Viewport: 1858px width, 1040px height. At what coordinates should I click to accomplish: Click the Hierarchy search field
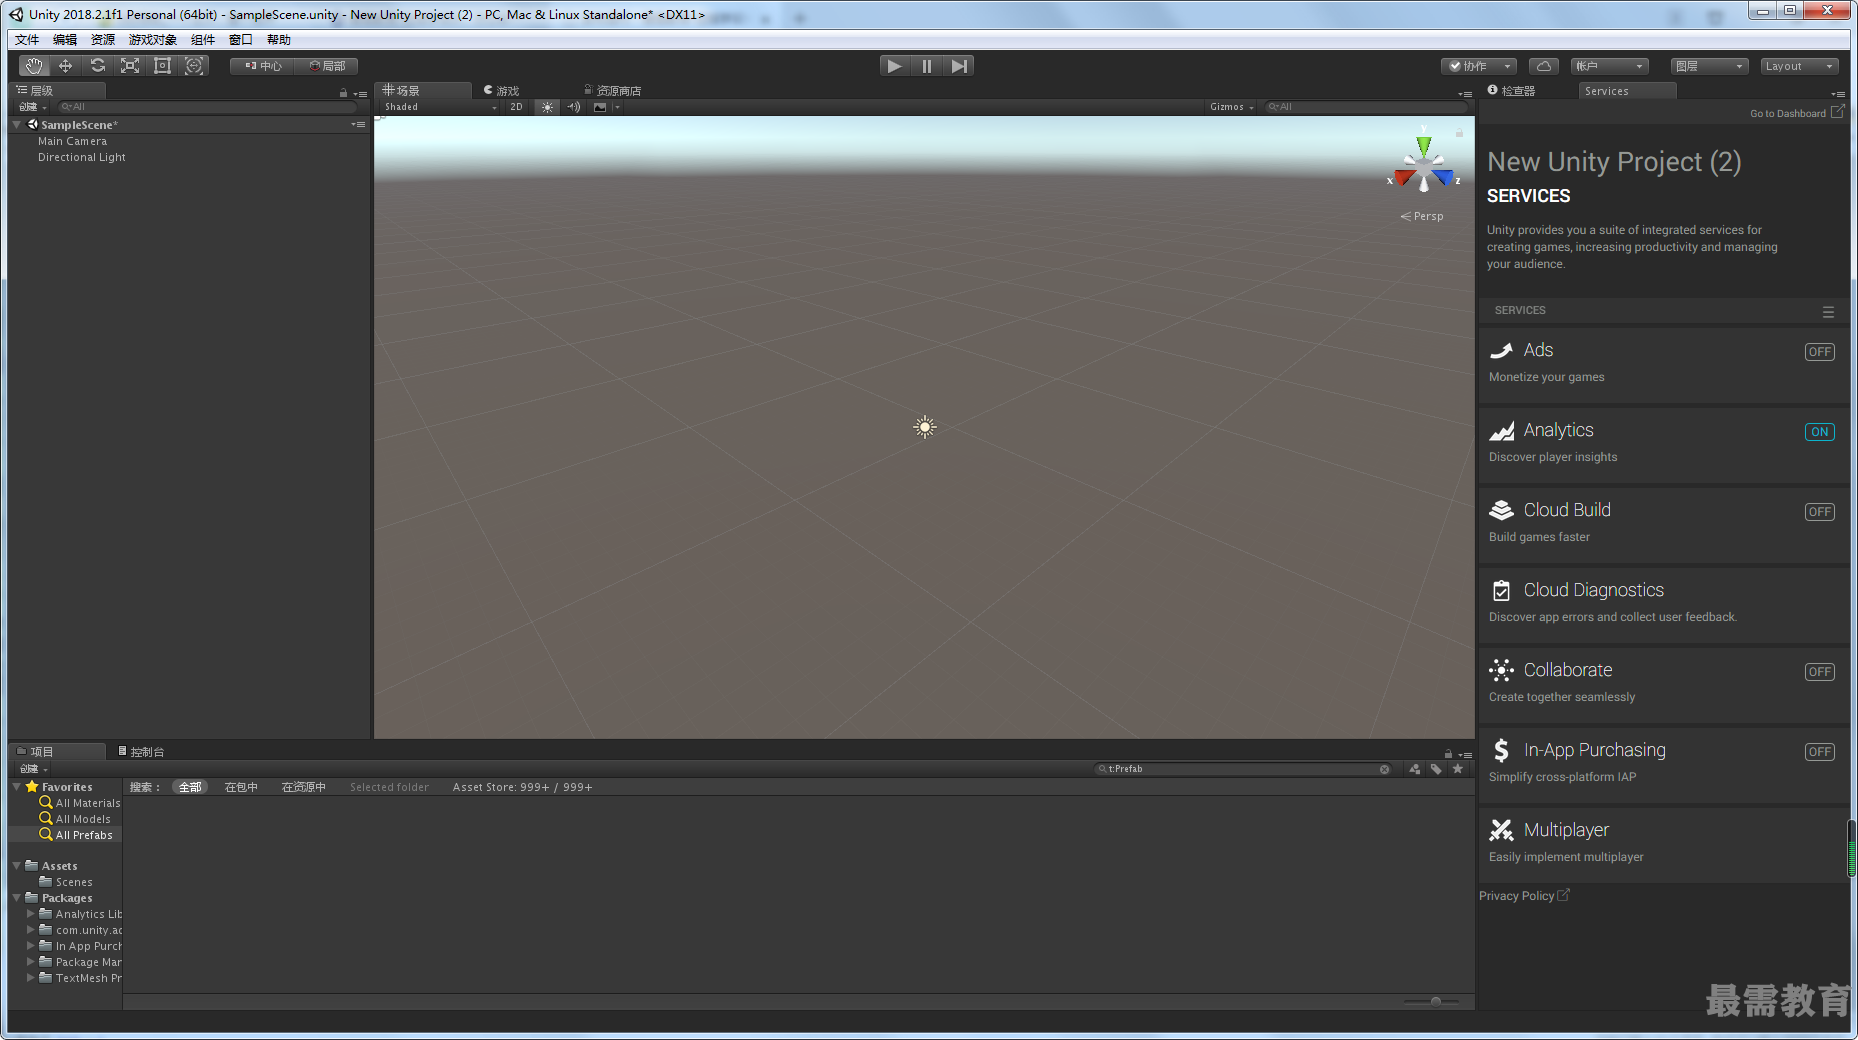207,107
